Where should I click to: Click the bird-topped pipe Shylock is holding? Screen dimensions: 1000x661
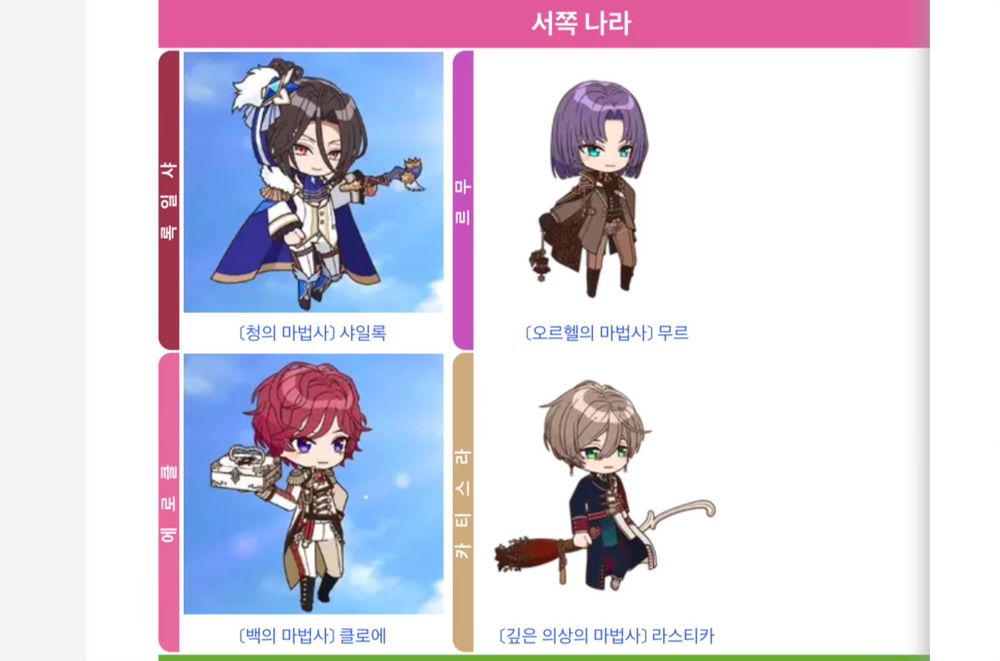click(383, 177)
